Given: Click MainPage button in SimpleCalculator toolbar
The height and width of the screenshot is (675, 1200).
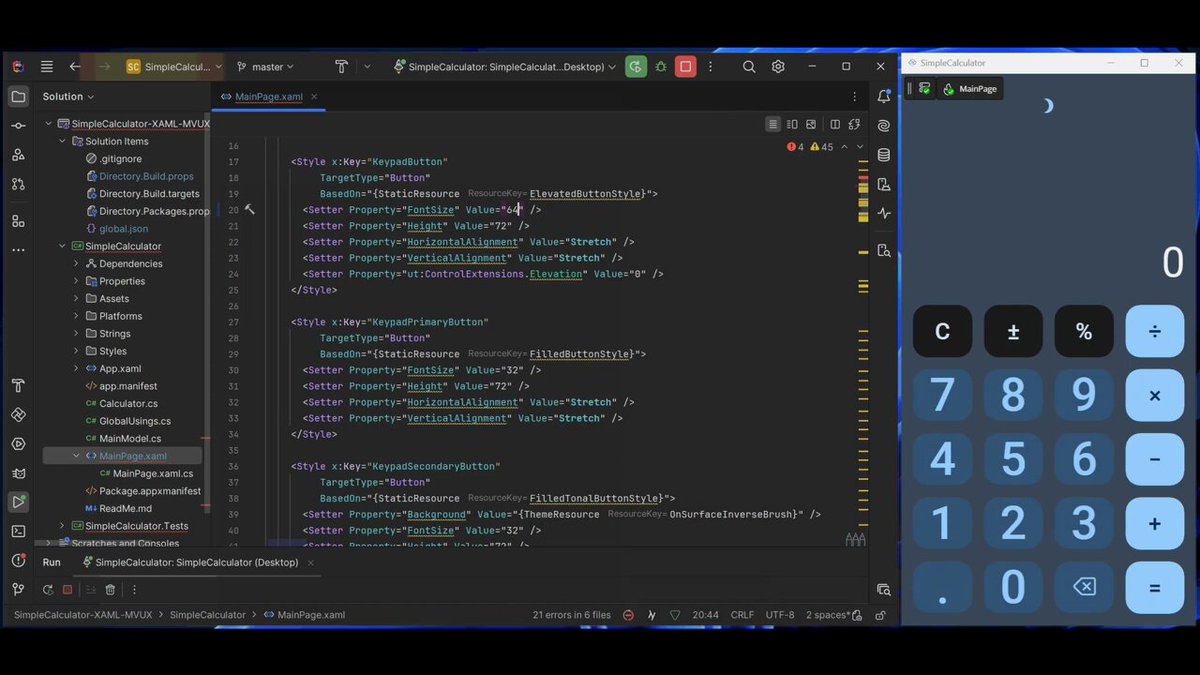Looking at the screenshot, I should 970,89.
